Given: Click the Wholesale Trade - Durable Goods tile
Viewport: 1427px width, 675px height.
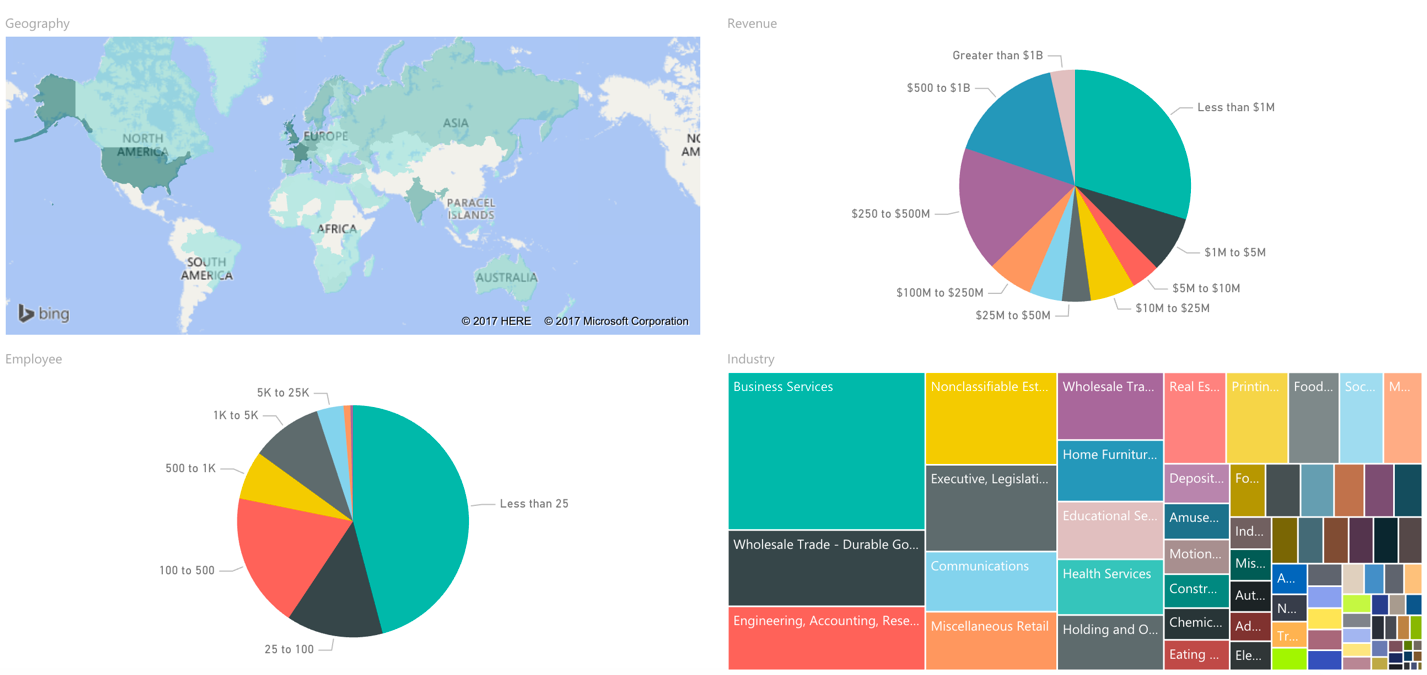Looking at the screenshot, I should [826, 568].
